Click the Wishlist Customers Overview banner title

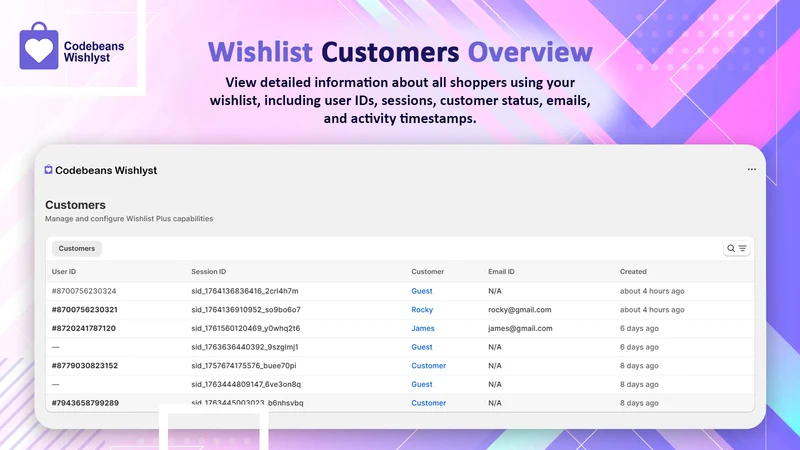click(400, 52)
